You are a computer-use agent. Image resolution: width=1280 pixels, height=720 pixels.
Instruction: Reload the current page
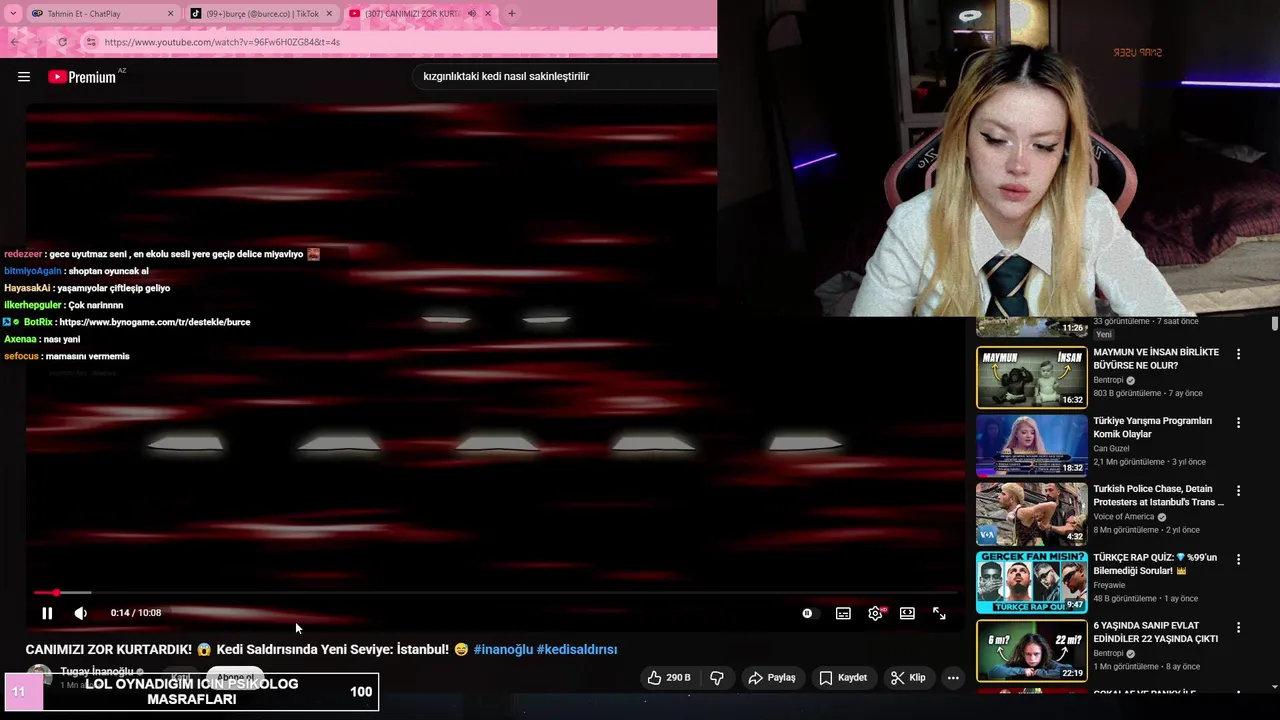tap(62, 42)
